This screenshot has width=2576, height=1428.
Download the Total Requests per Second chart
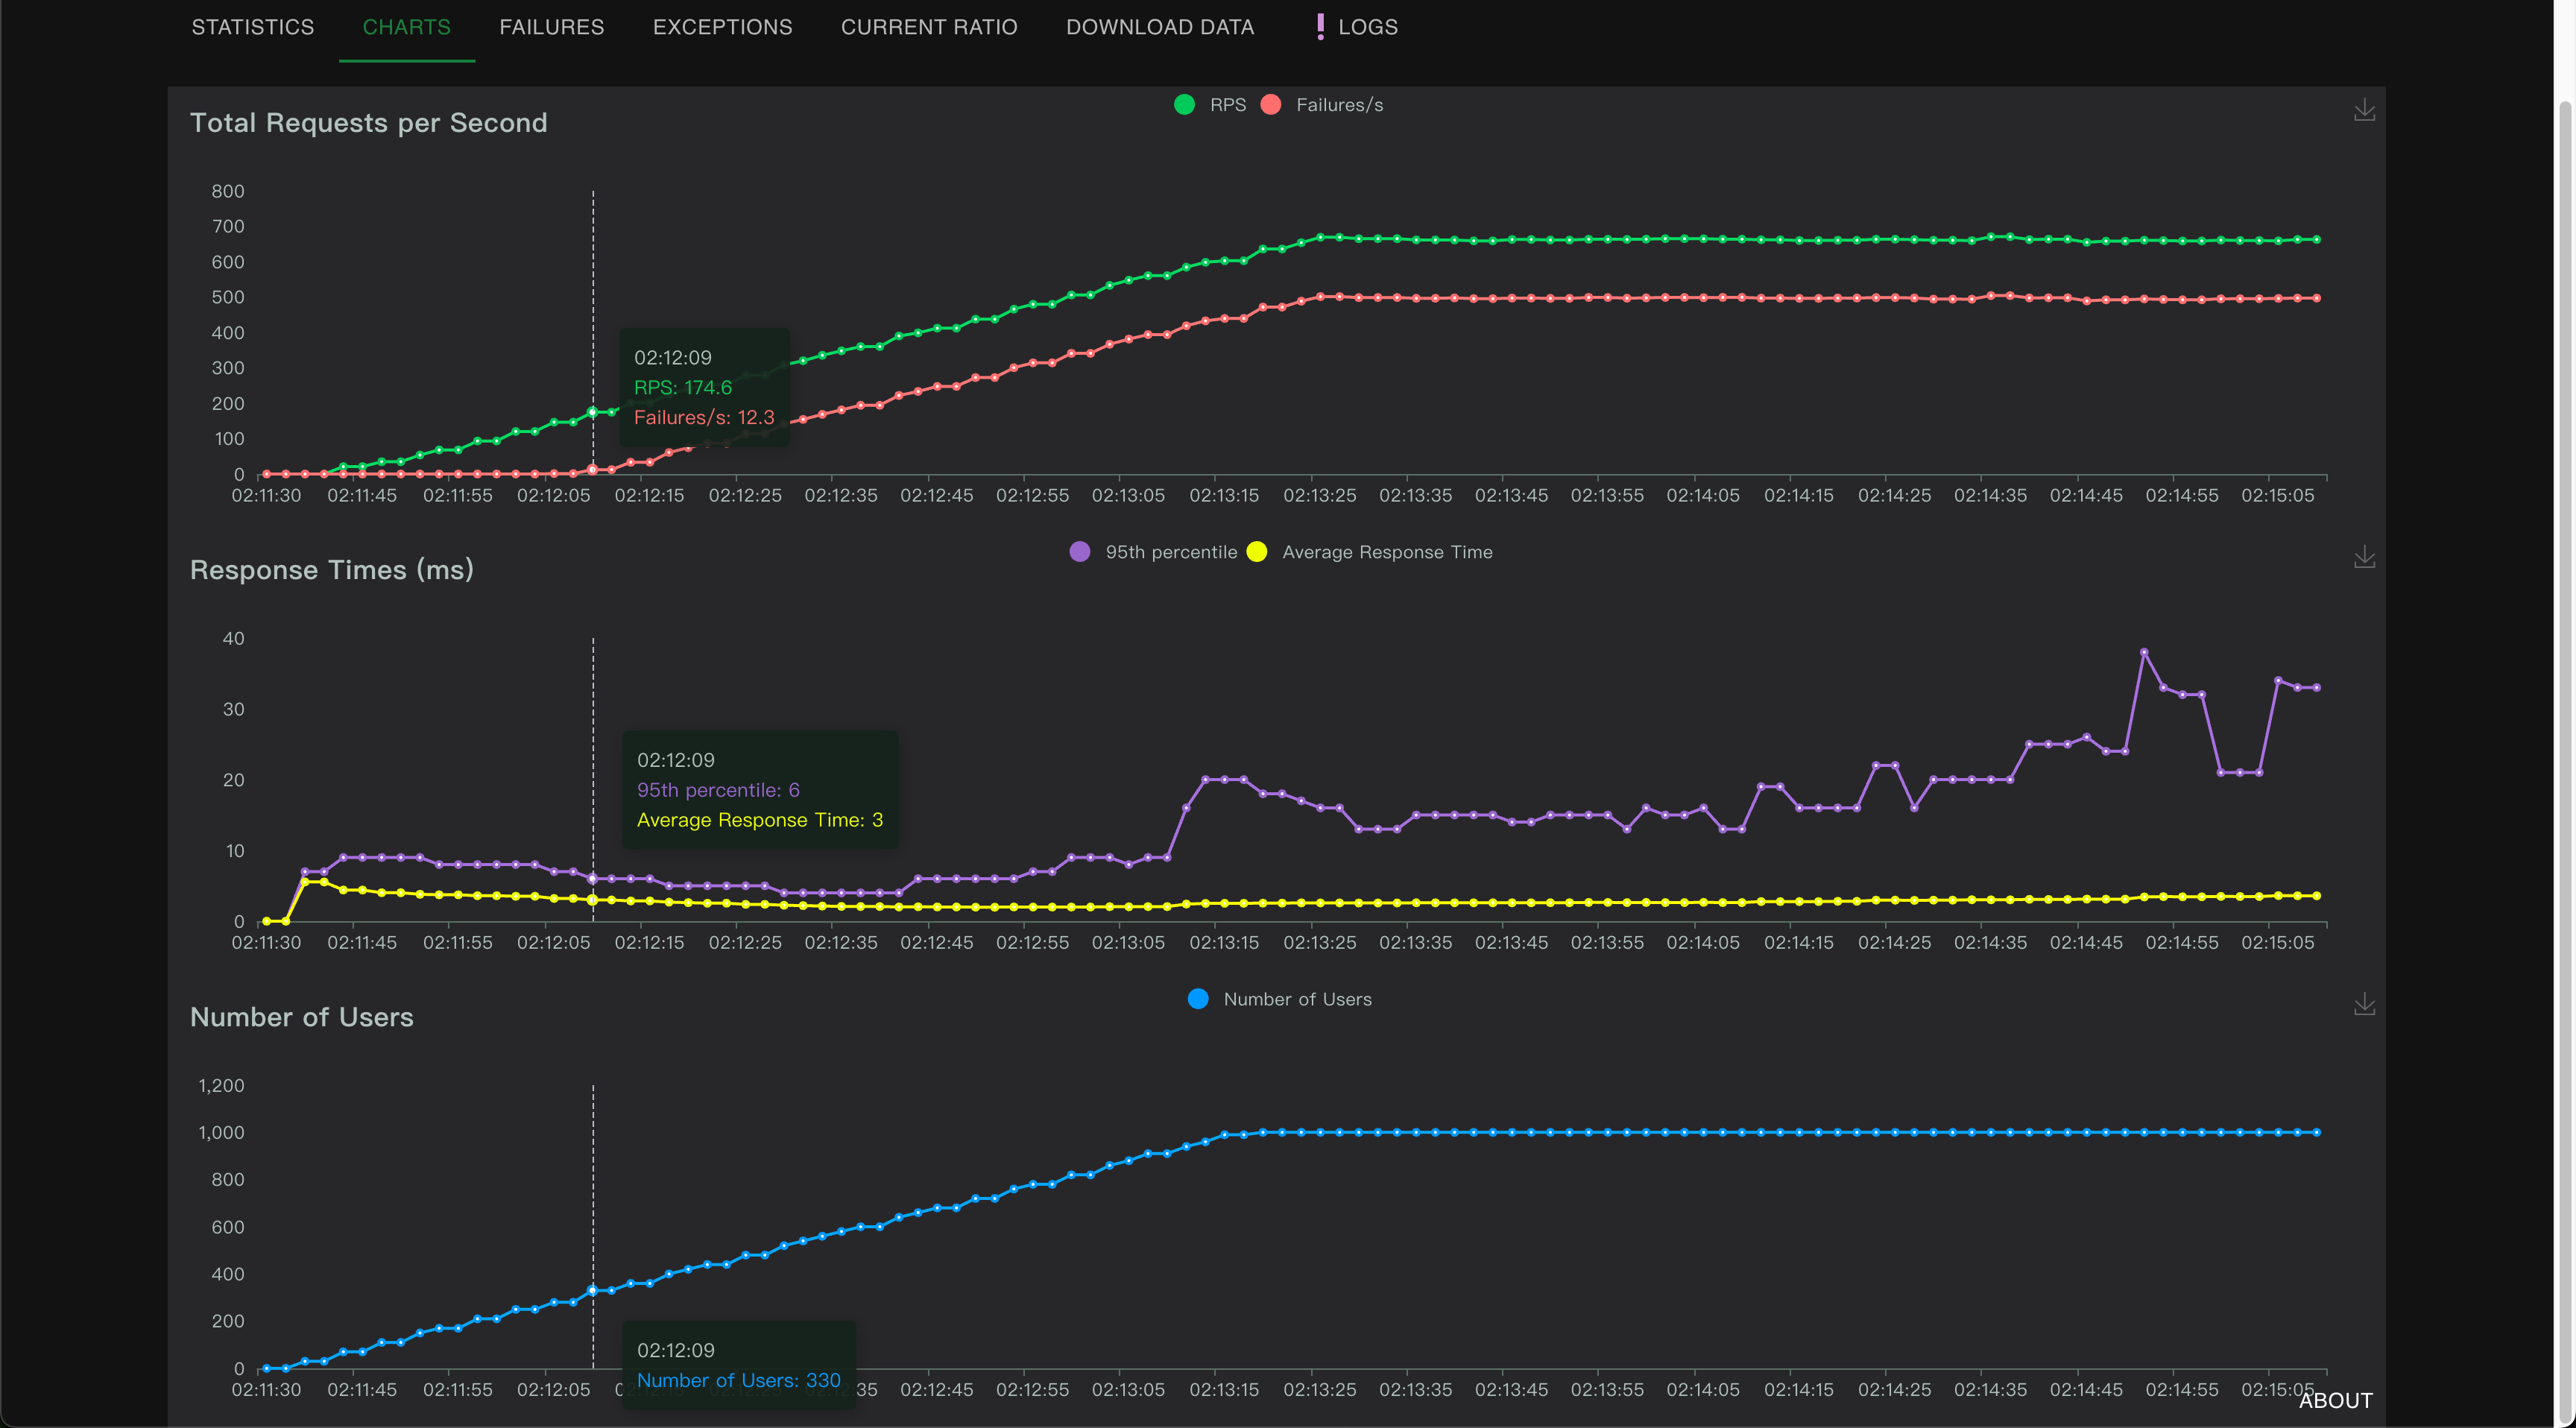pos(2364,109)
